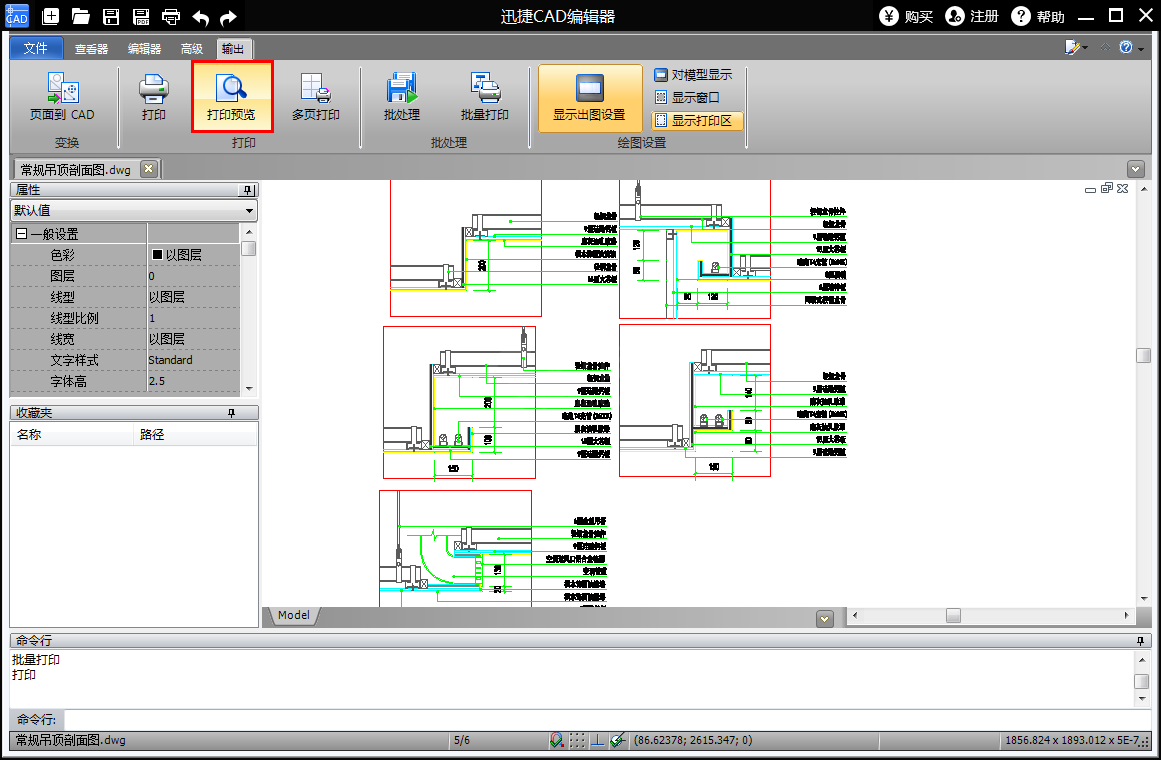Switch to the 高级 tab

point(192,49)
